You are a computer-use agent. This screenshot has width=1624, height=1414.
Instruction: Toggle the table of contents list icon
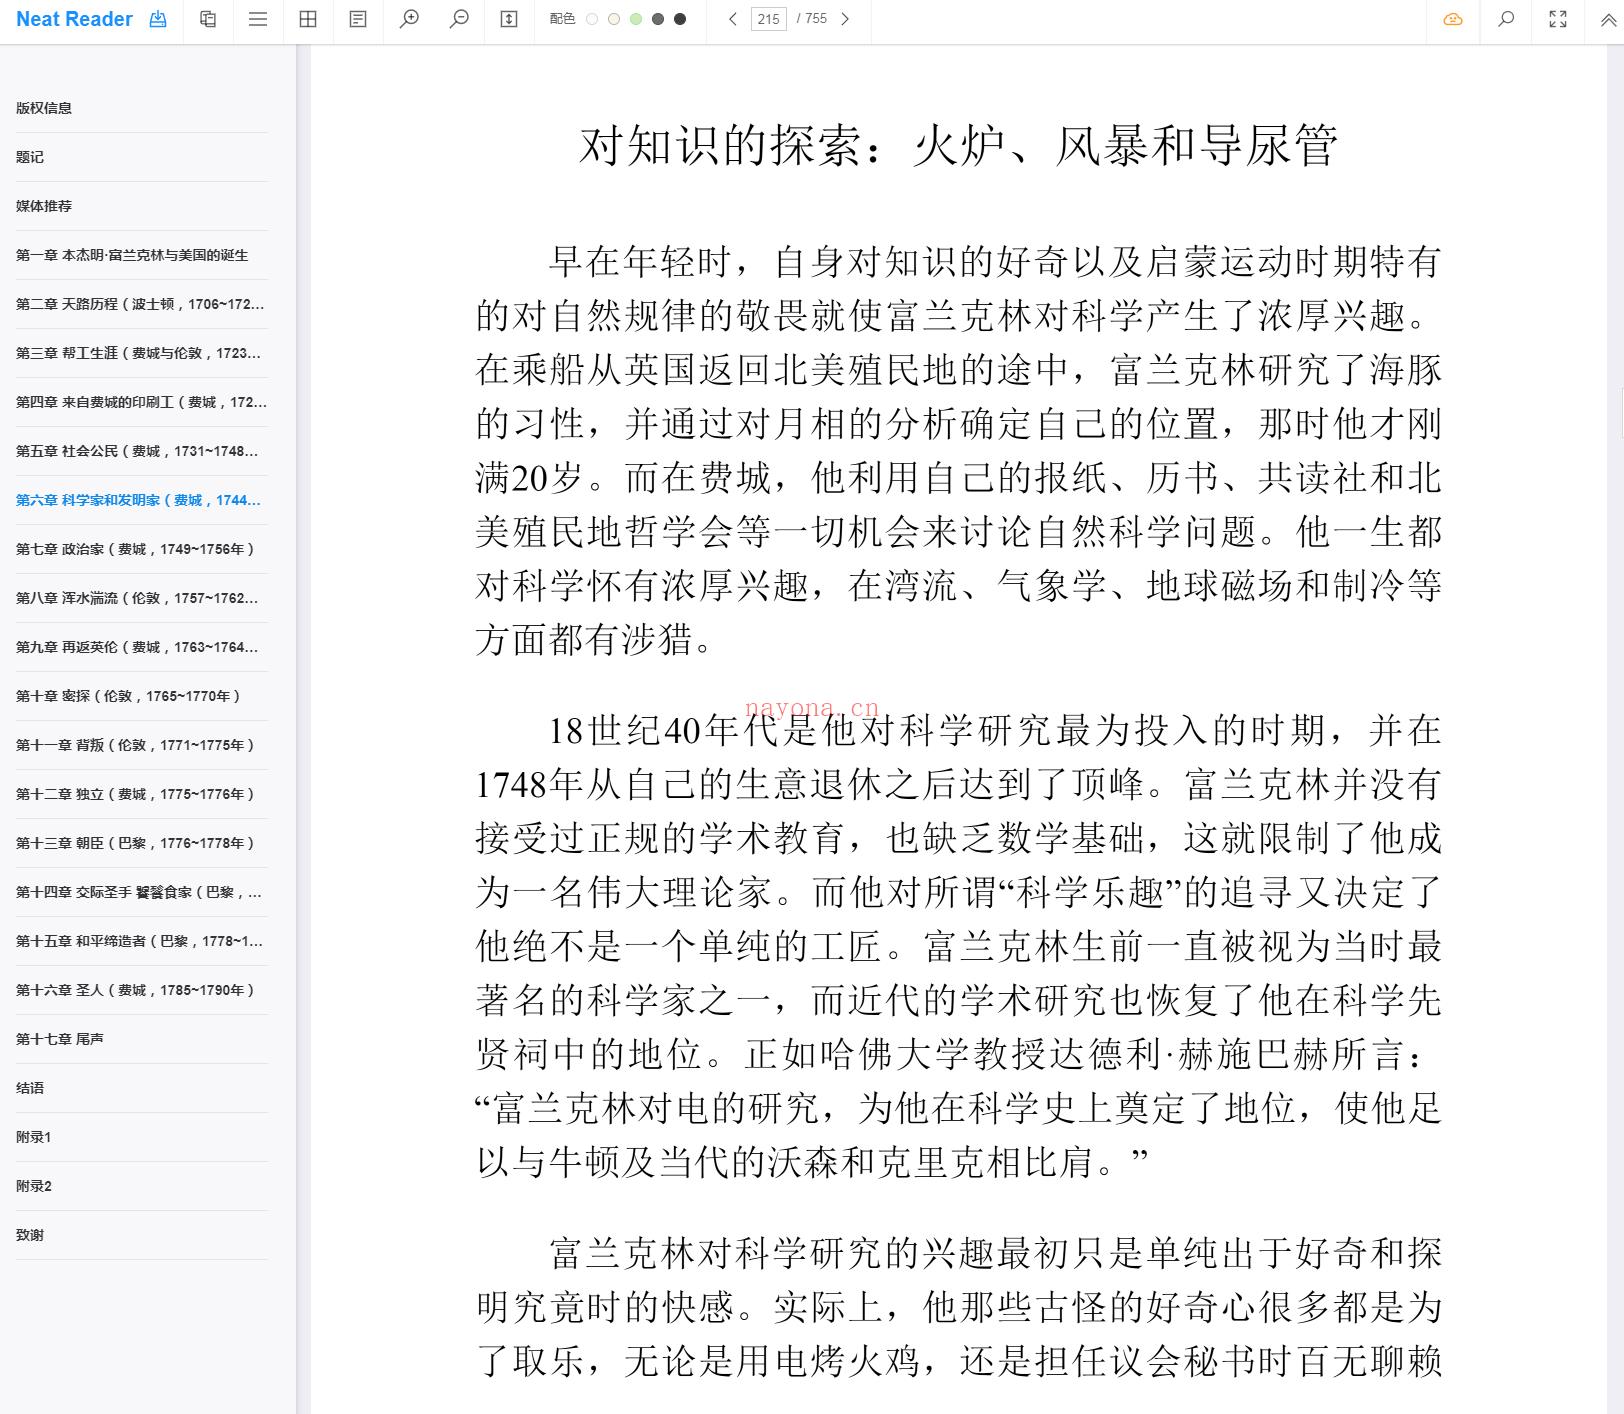coord(258,19)
